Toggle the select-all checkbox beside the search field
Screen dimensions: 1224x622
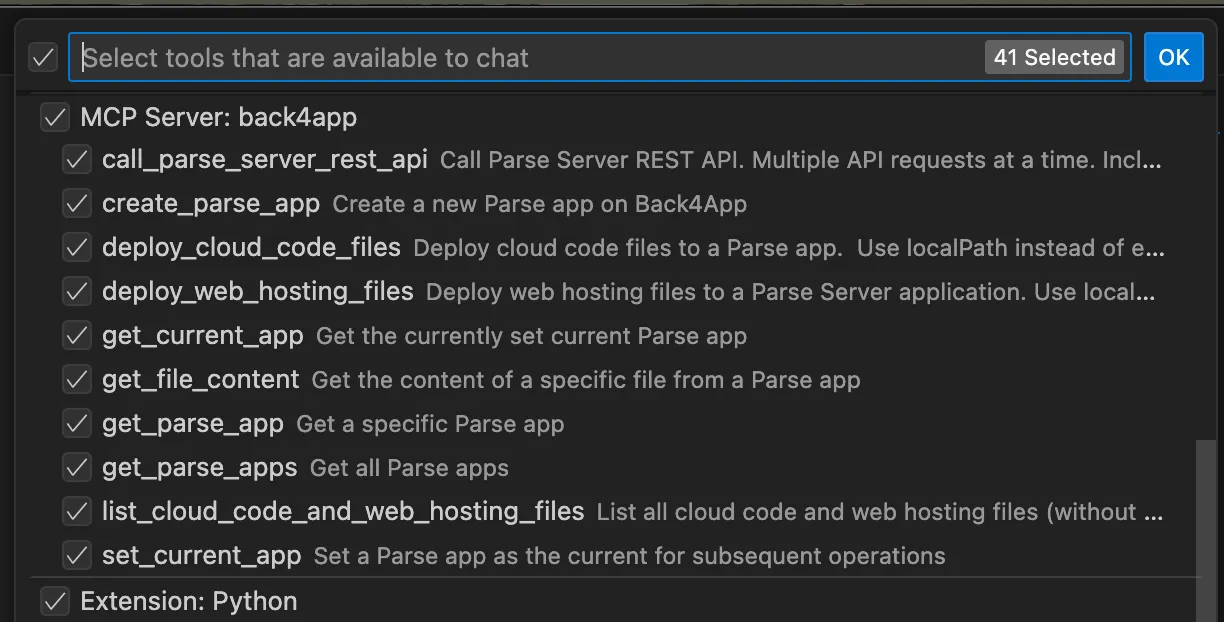coord(43,57)
